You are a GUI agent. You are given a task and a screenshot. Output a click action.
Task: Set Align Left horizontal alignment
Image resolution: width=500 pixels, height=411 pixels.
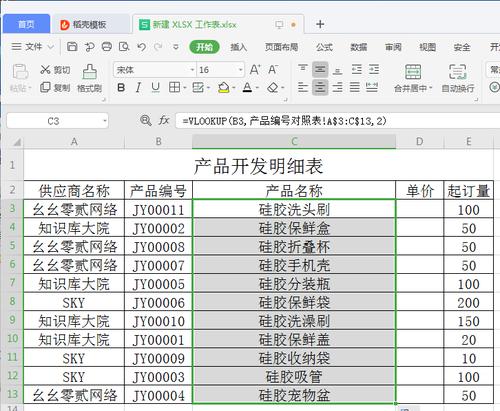pyautogui.click(x=303, y=88)
